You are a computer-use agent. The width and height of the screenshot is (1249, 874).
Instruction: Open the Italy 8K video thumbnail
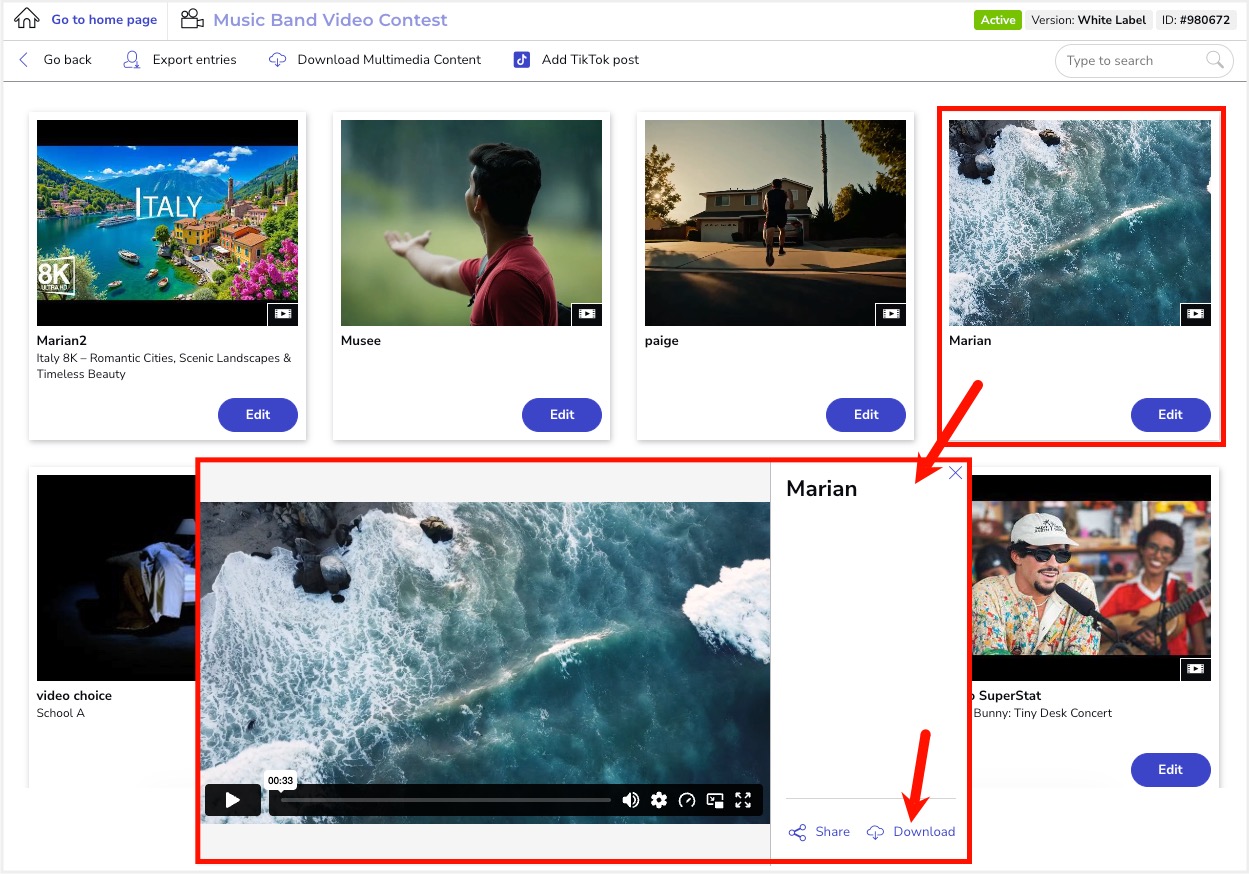[167, 222]
